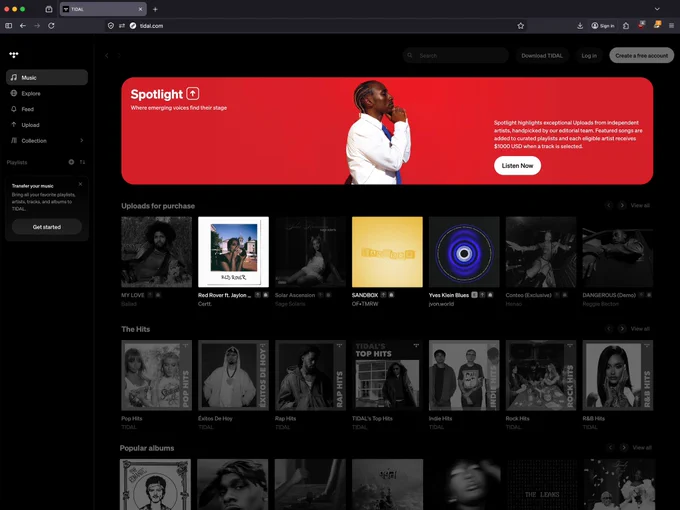The width and height of the screenshot is (680, 510).
Task: Click the tracking protection shield icon
Action: click(x=111, y=26)
